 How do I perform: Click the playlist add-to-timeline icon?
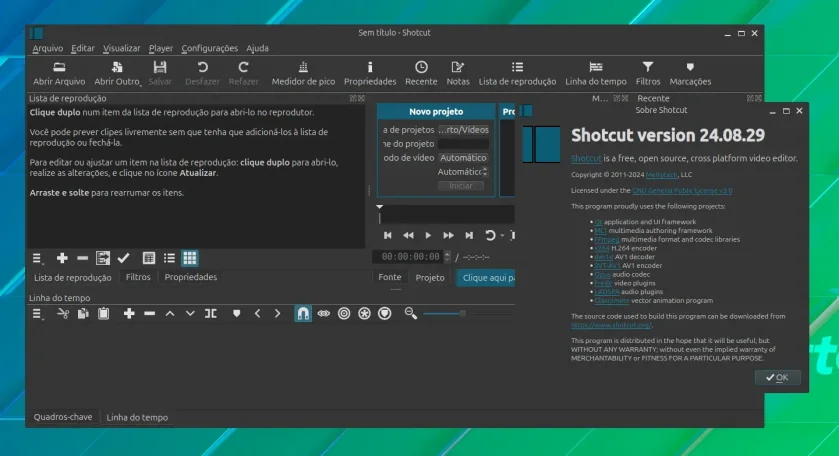tap(103, 258)
